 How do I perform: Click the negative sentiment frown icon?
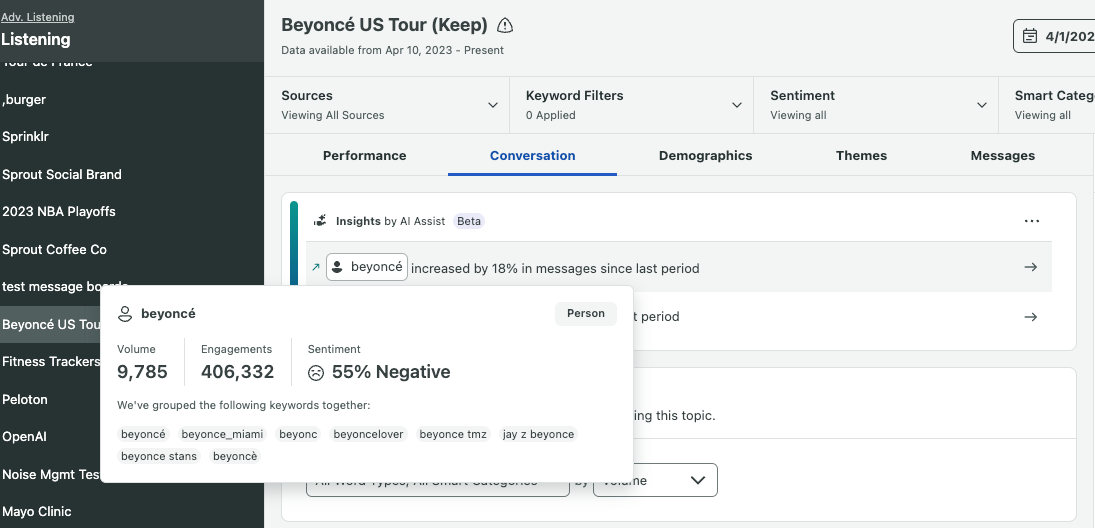316,373
